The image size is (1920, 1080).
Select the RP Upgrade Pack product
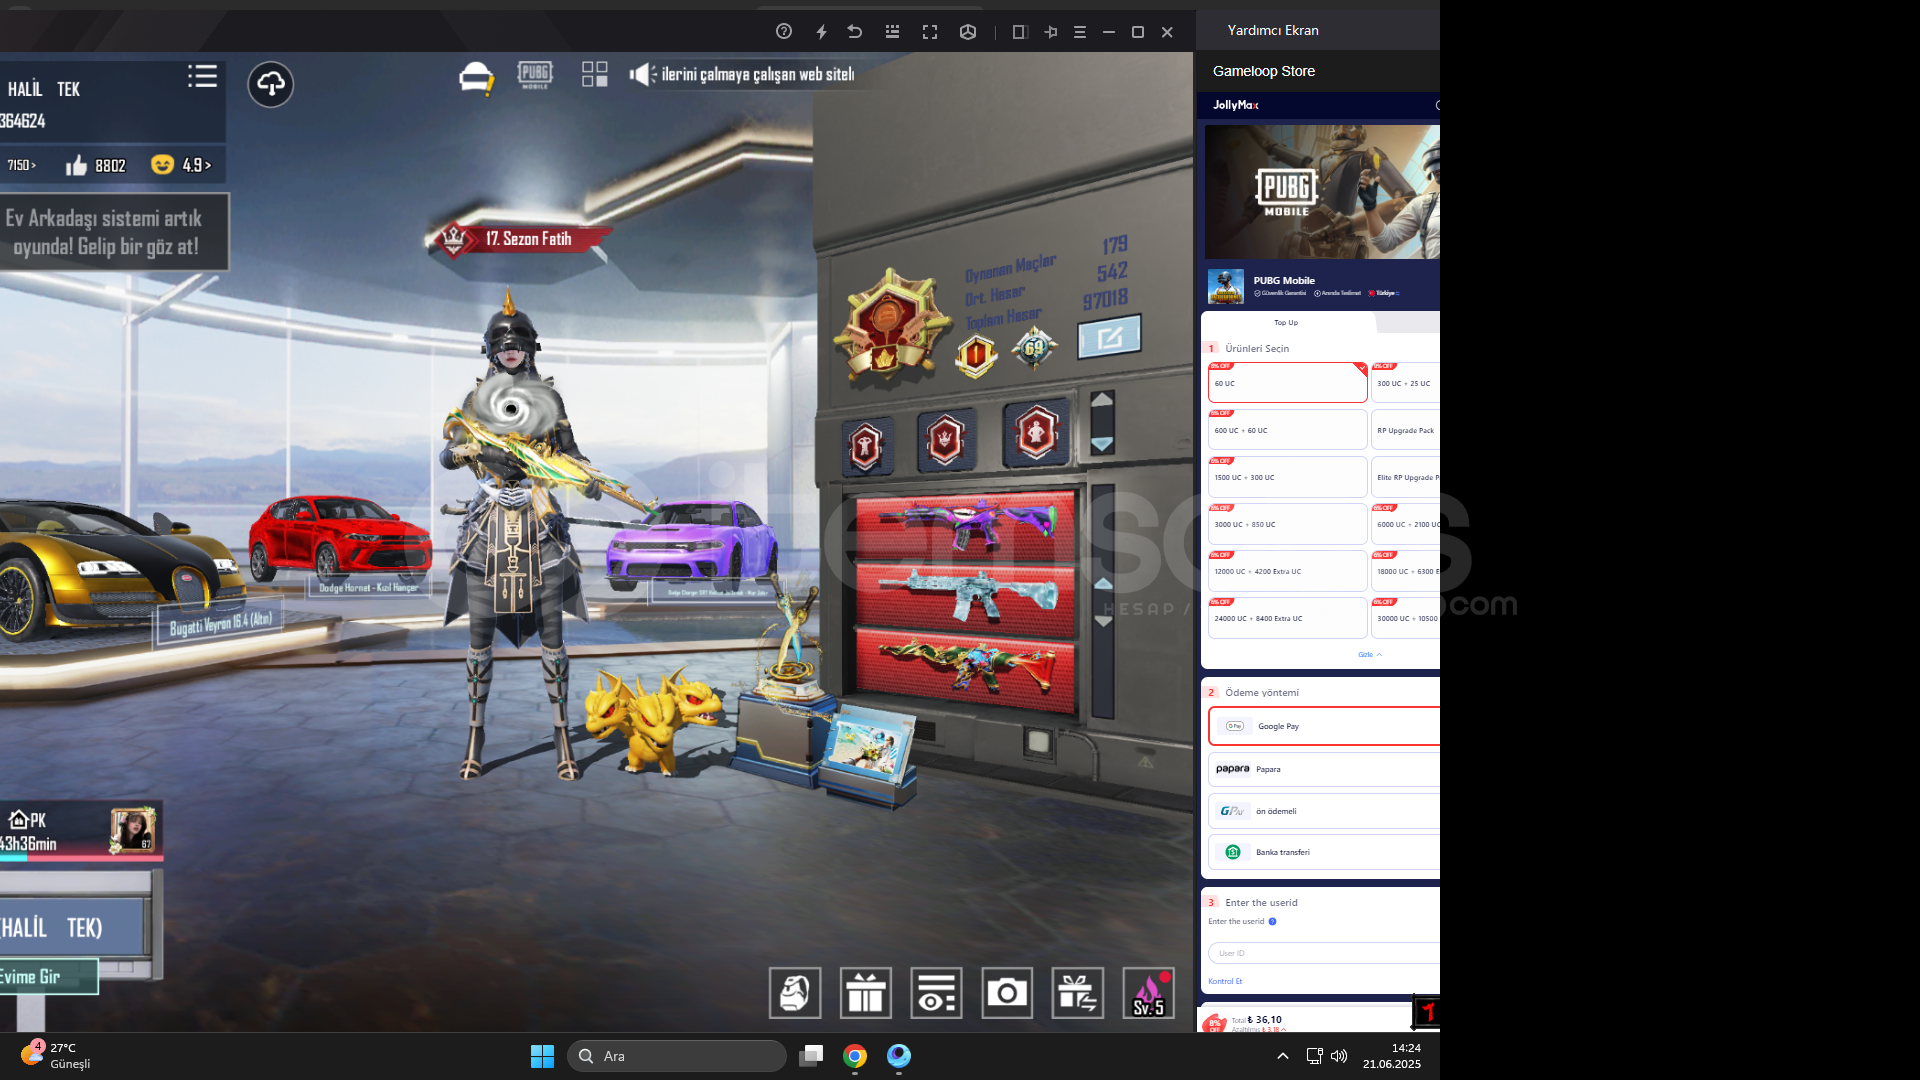tap(1405, 430)
